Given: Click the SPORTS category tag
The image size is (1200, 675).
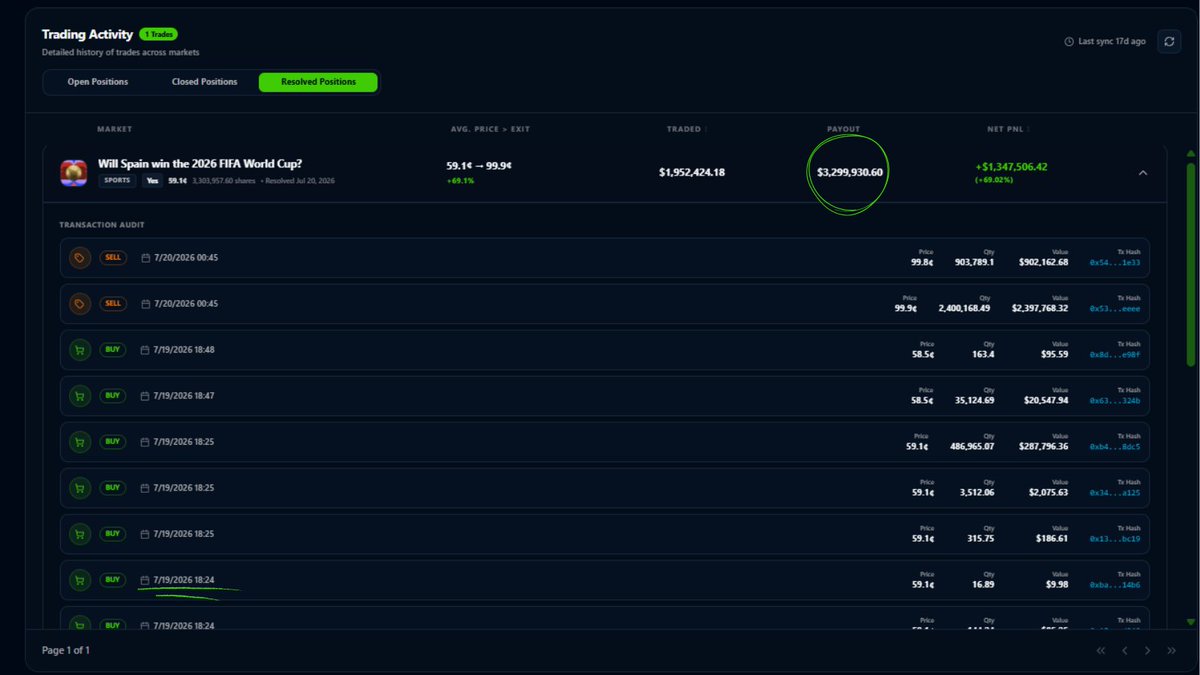Looking at the screenshot, I should (118, 181).
